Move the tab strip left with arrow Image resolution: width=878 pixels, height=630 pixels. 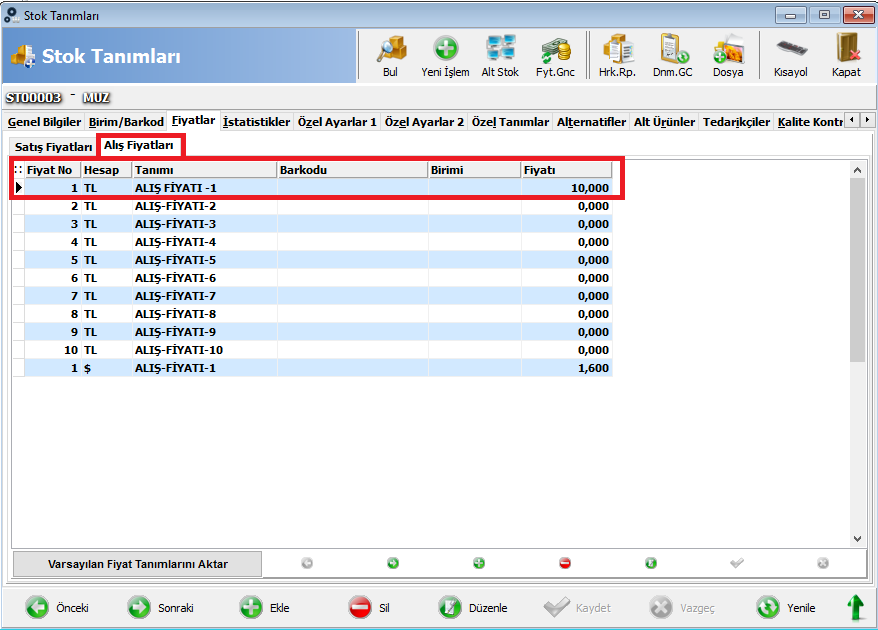(x=852, y=120)
